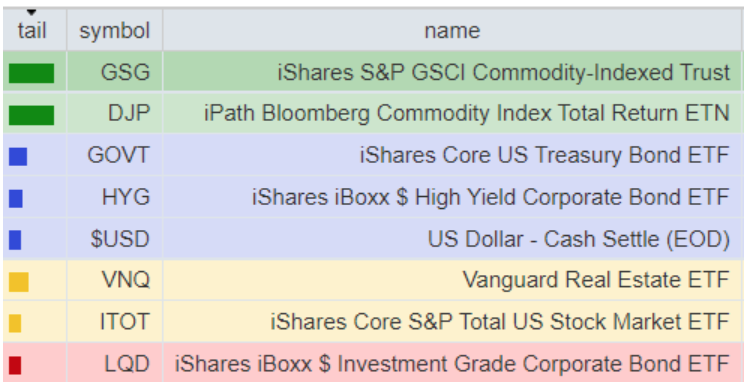Select the ITOT symbol cell
This screenshot has width=746, height=386.
coord(115,322)
